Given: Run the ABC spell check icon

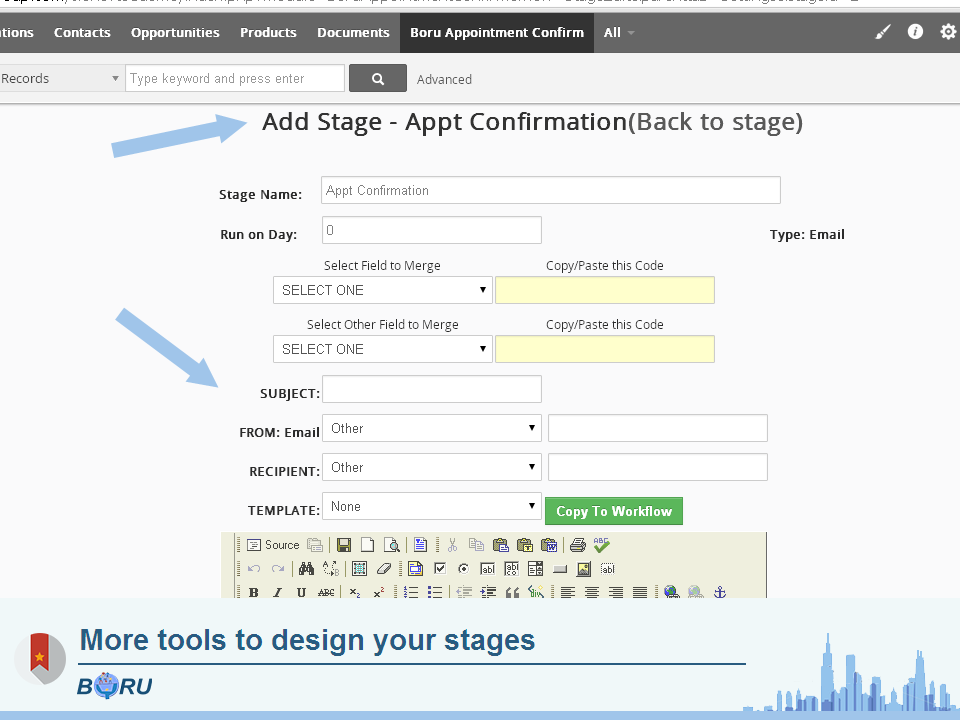Looking at the screenshot, I should [601, 545].
